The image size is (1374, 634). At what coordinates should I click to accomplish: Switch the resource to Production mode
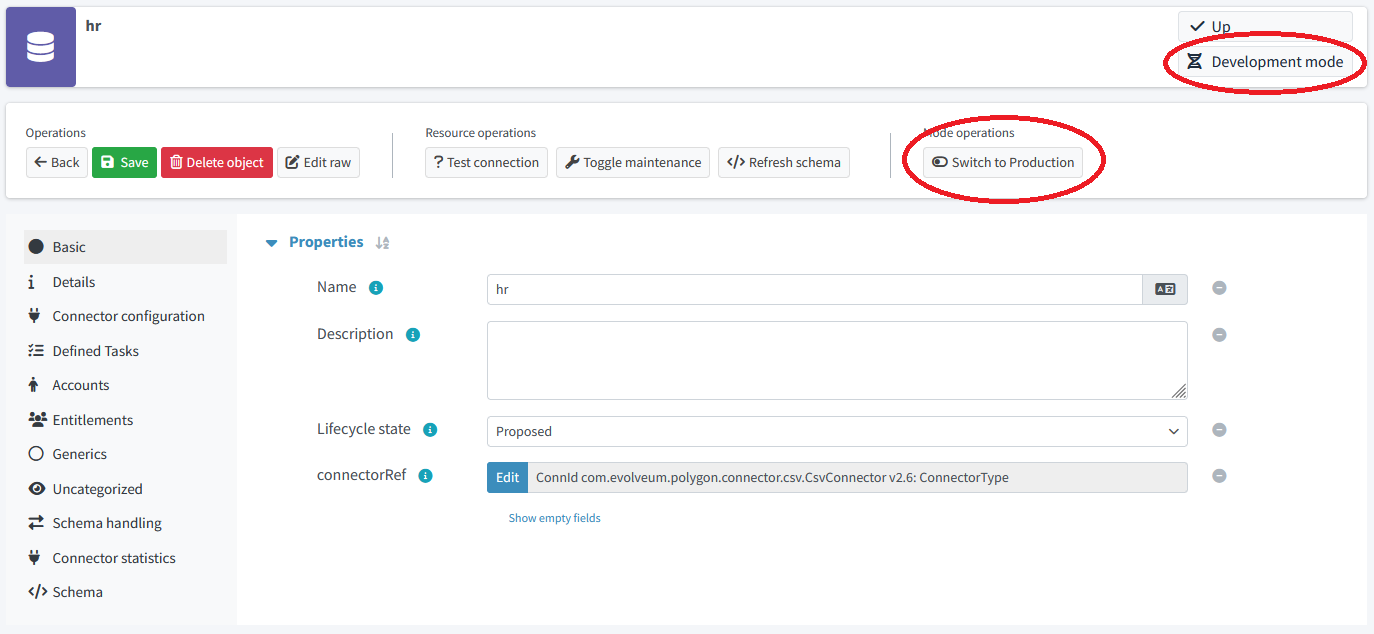(1000, 161)
